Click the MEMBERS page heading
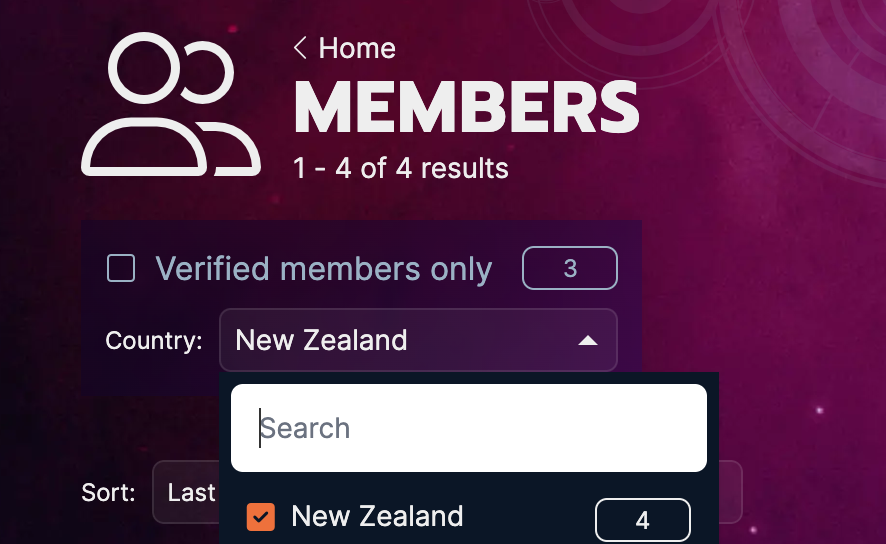This screenshot has width=886, height=544. tap(467, 107)
